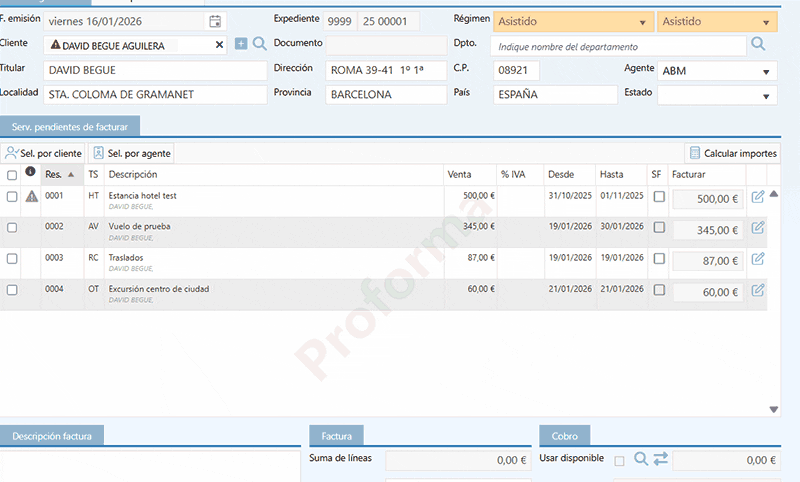Click the Expediente number 25 00001 field
The image size is (800, 482).
(388, 21)
